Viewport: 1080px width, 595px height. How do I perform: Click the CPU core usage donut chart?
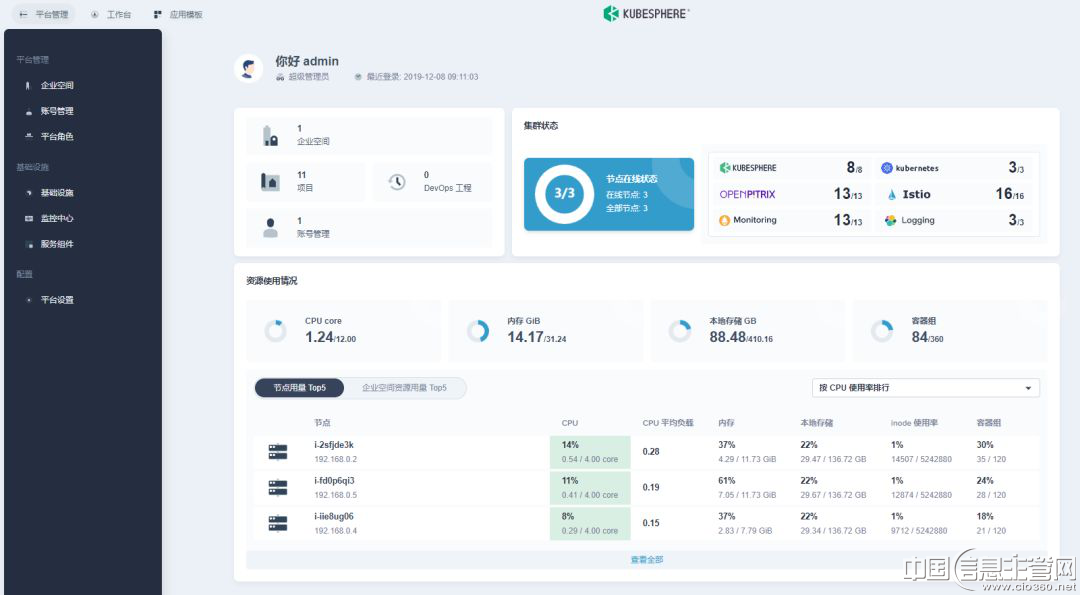point(276,331)
